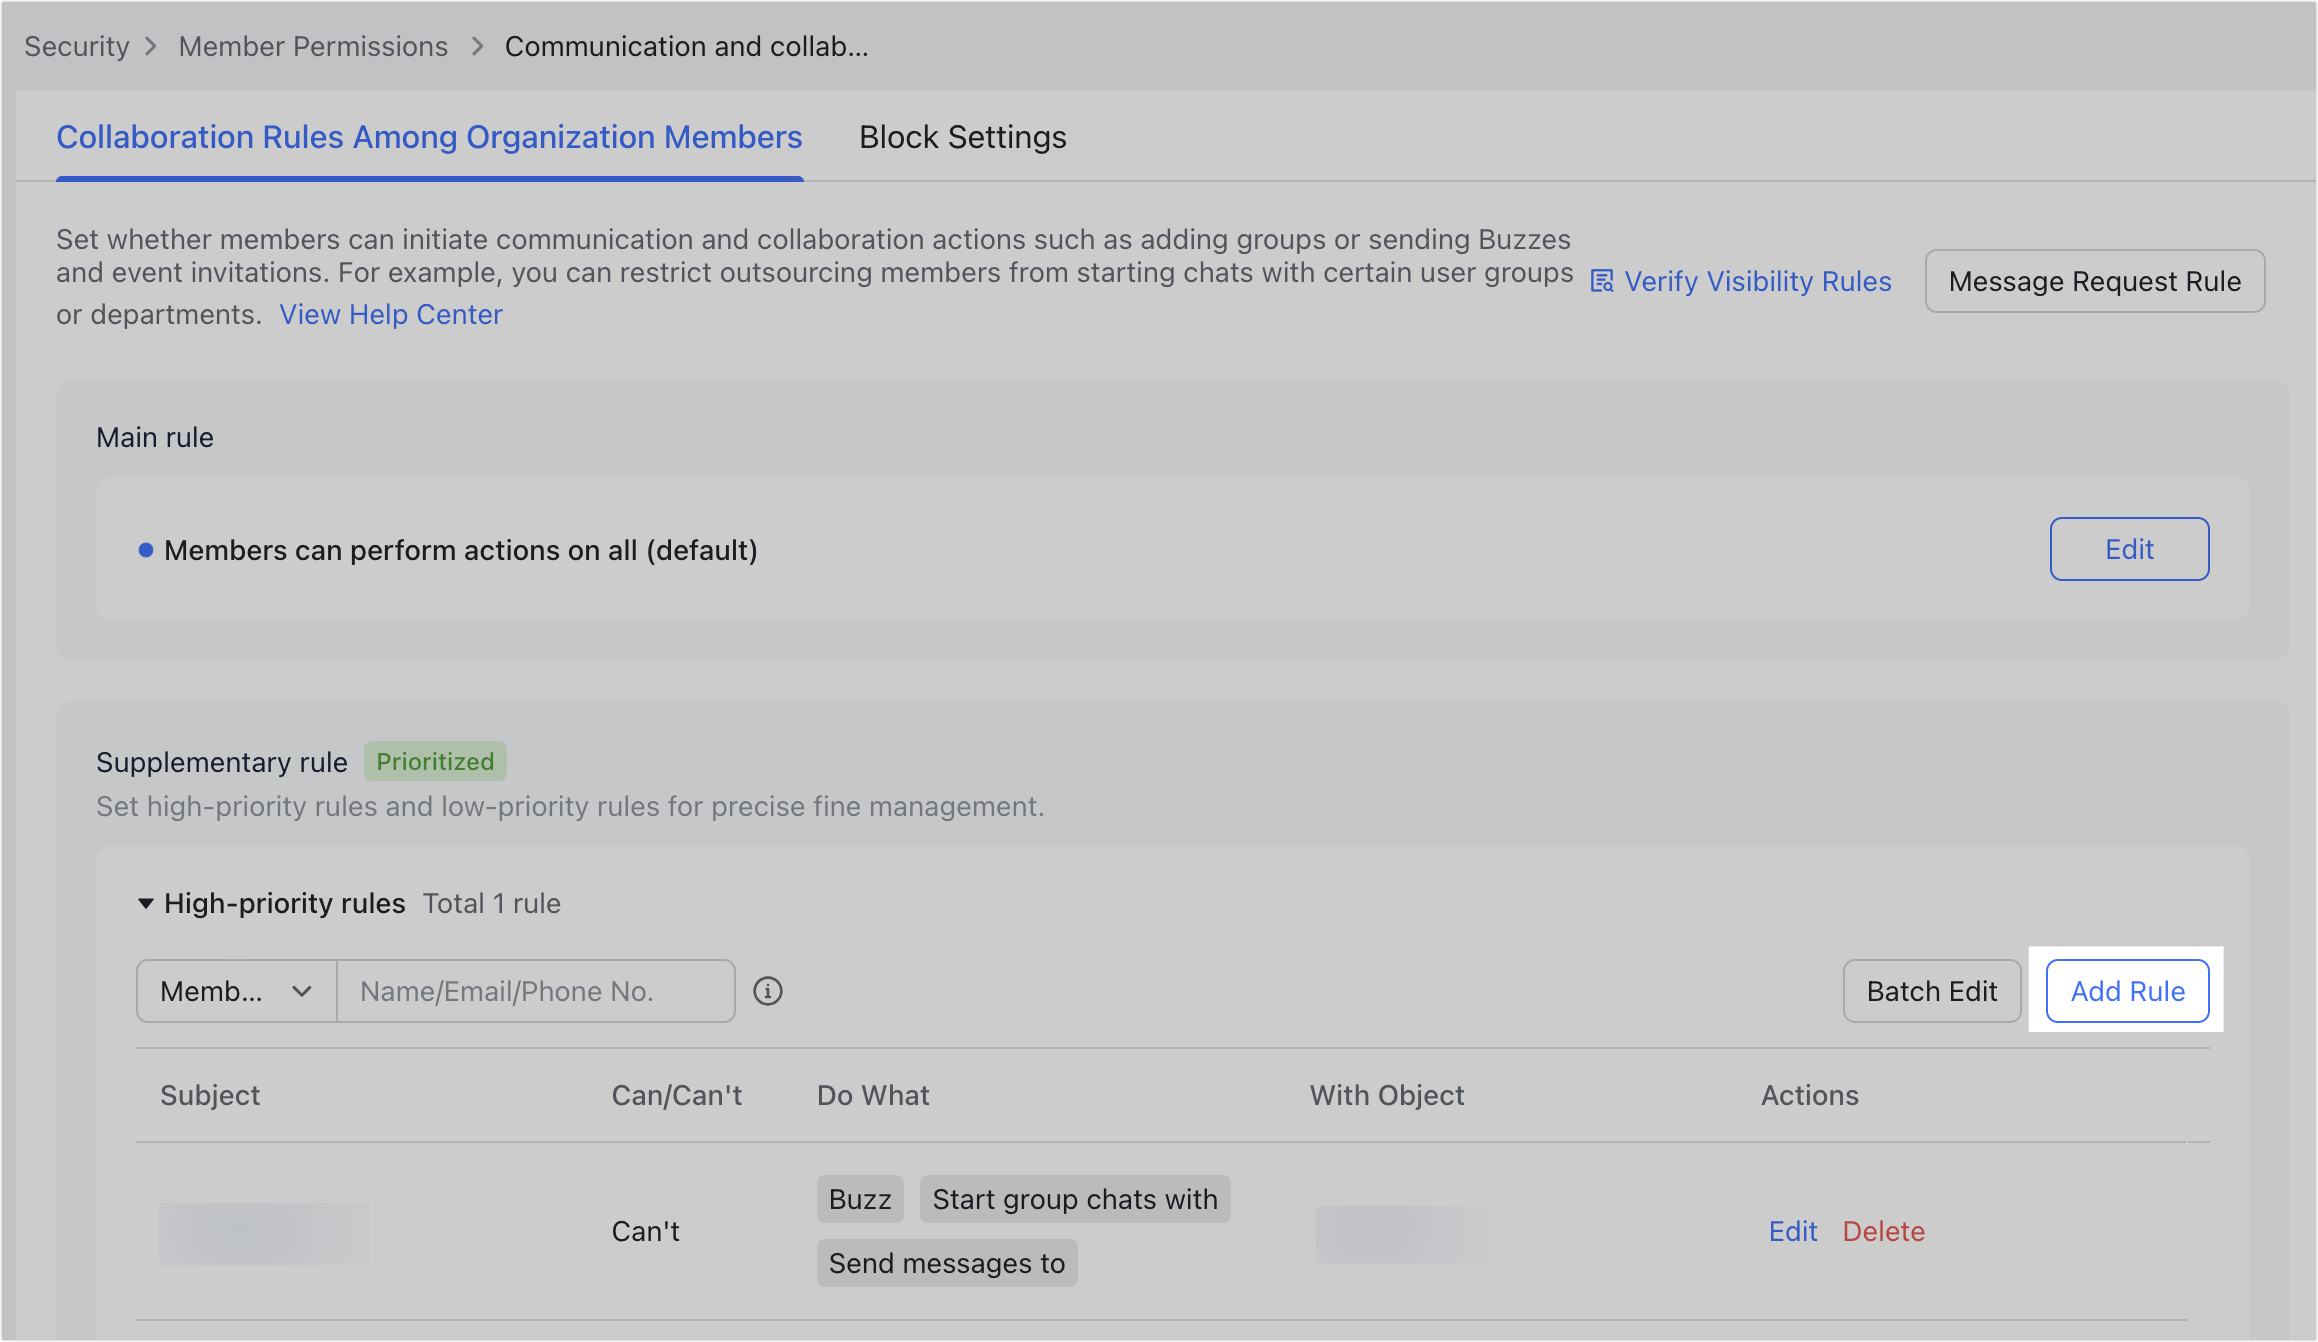Click Verify Visibility Rules
This screenshot has width=2318, height=1342.
point(1757,281)
